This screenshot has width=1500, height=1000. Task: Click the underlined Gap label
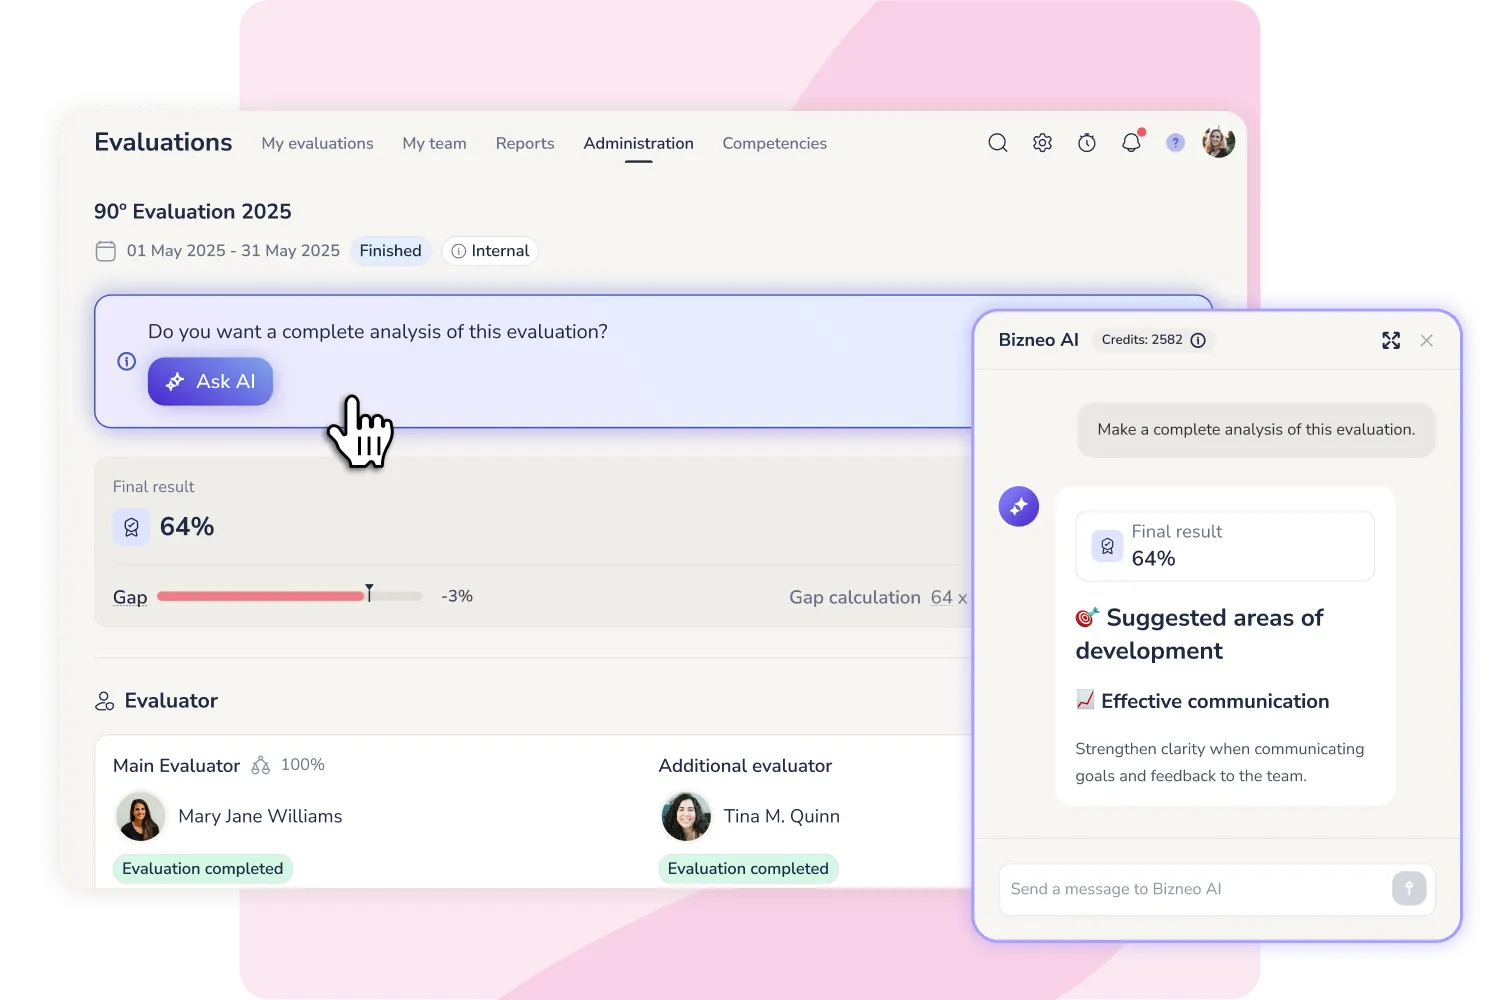pyautogui.click(x=130, y=597)
